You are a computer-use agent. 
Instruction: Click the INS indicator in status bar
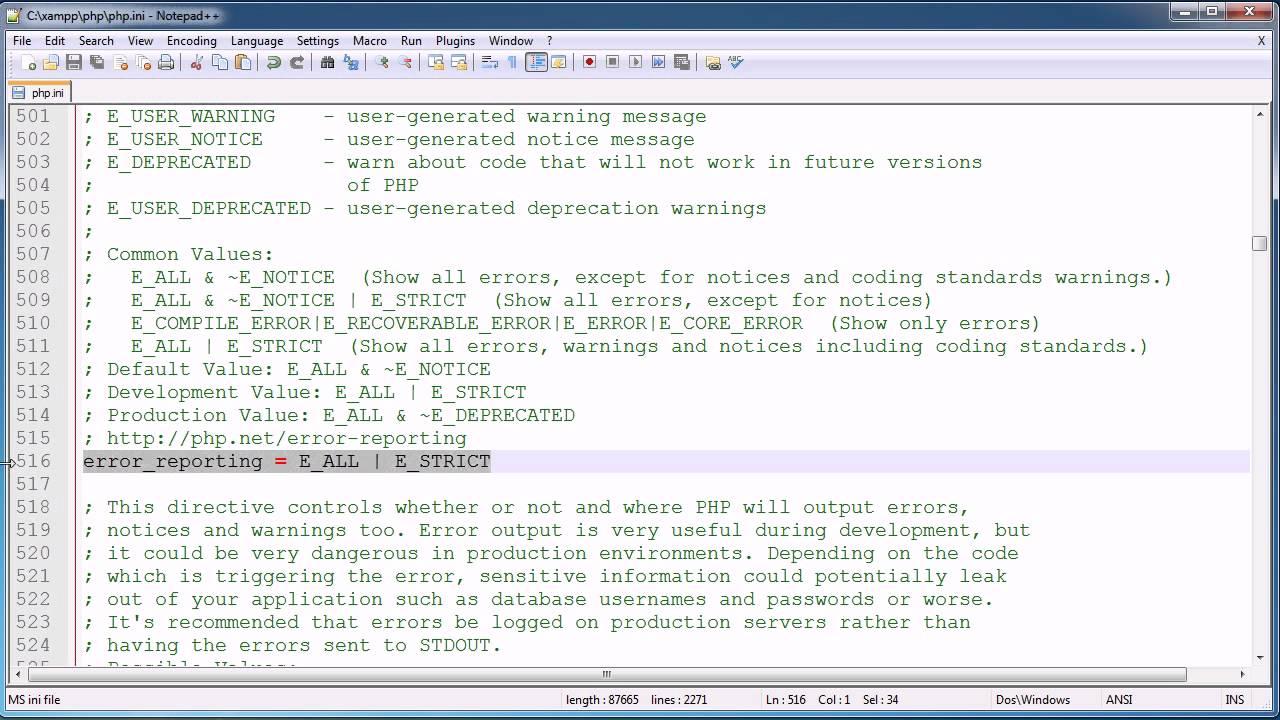pos(1234,700)
